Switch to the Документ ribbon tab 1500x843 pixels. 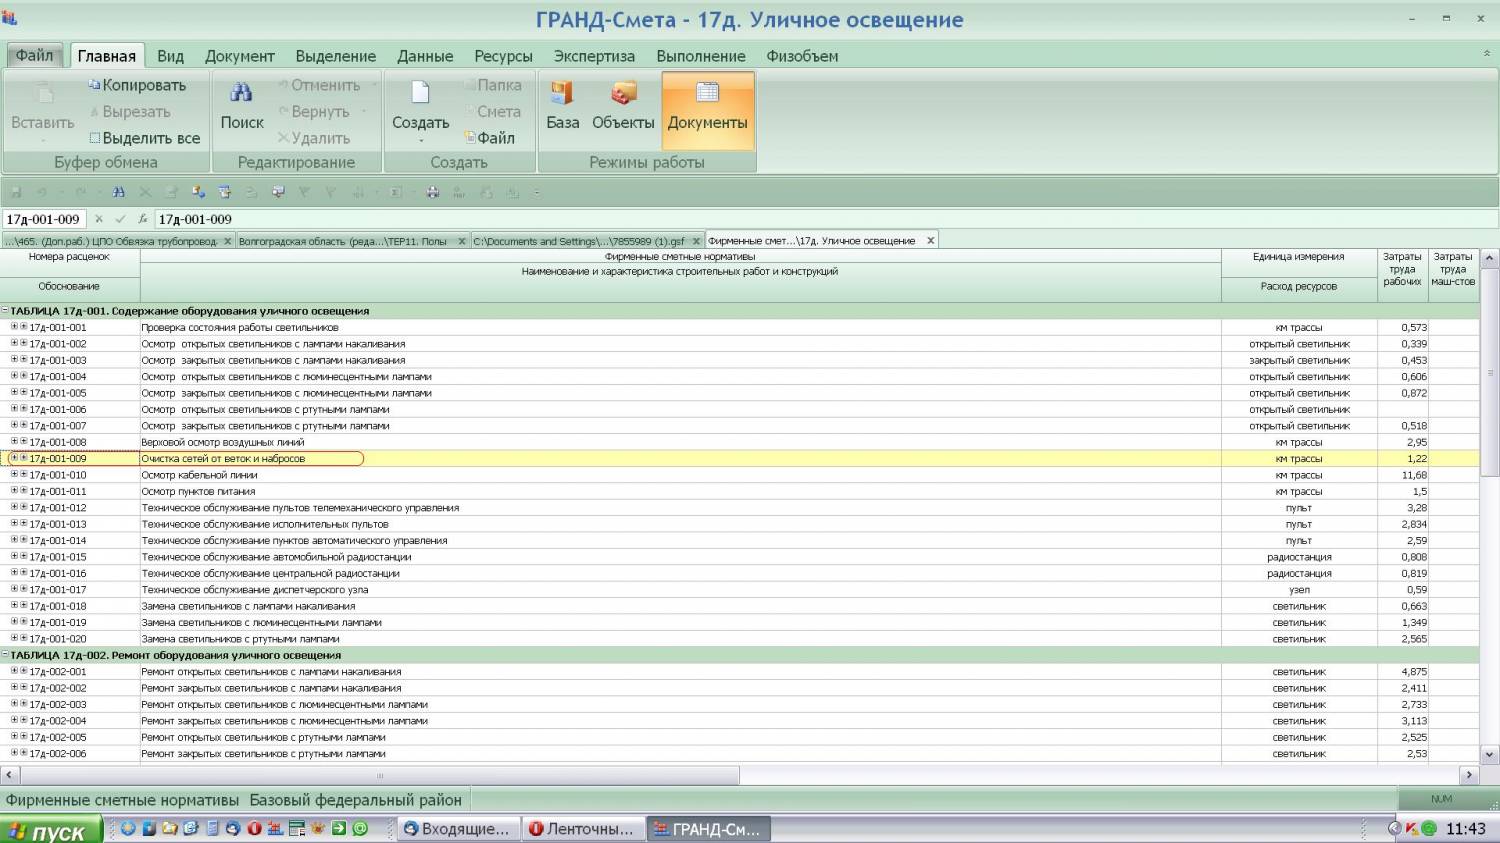click(240, 56)
